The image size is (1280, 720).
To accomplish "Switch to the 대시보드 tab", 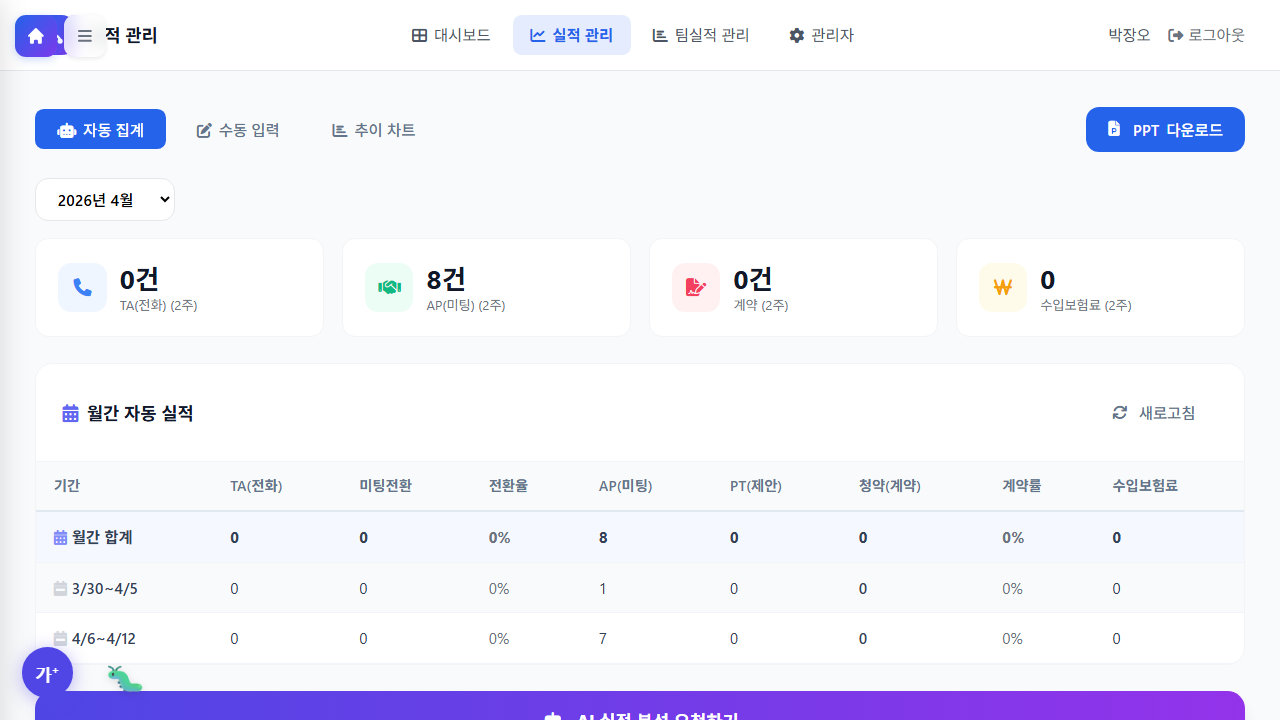I will click(x=450, y=35).
